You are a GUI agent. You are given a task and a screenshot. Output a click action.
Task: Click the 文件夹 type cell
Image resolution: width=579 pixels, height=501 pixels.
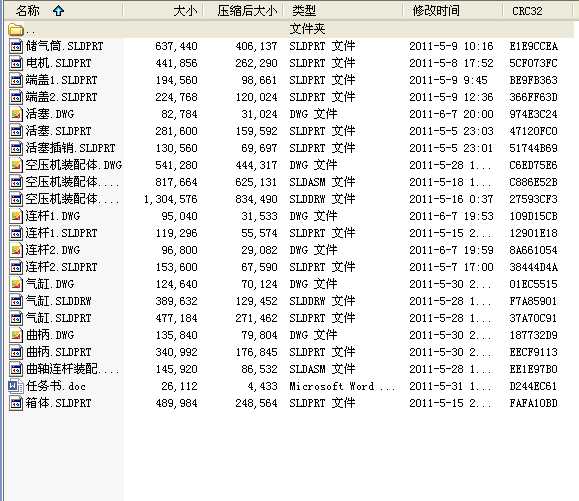(307, 29)
